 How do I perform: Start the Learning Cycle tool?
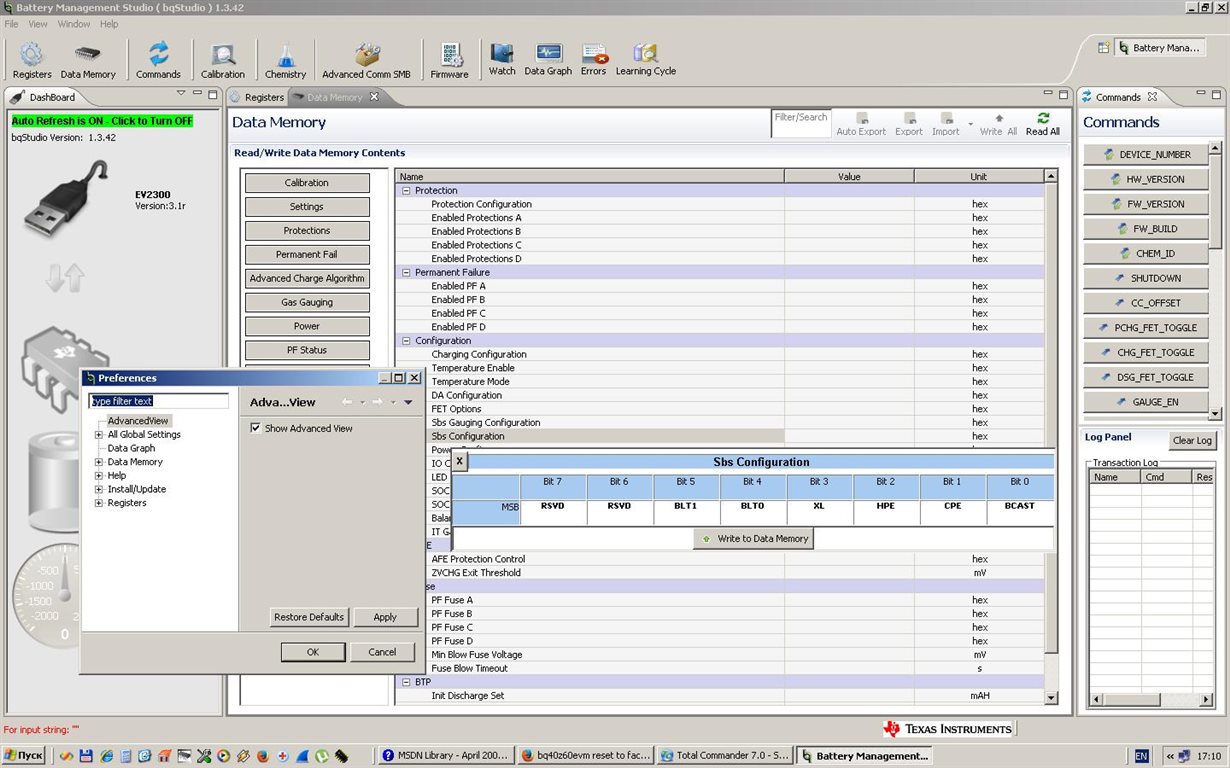pyautogui.click(x=645, y=58)
